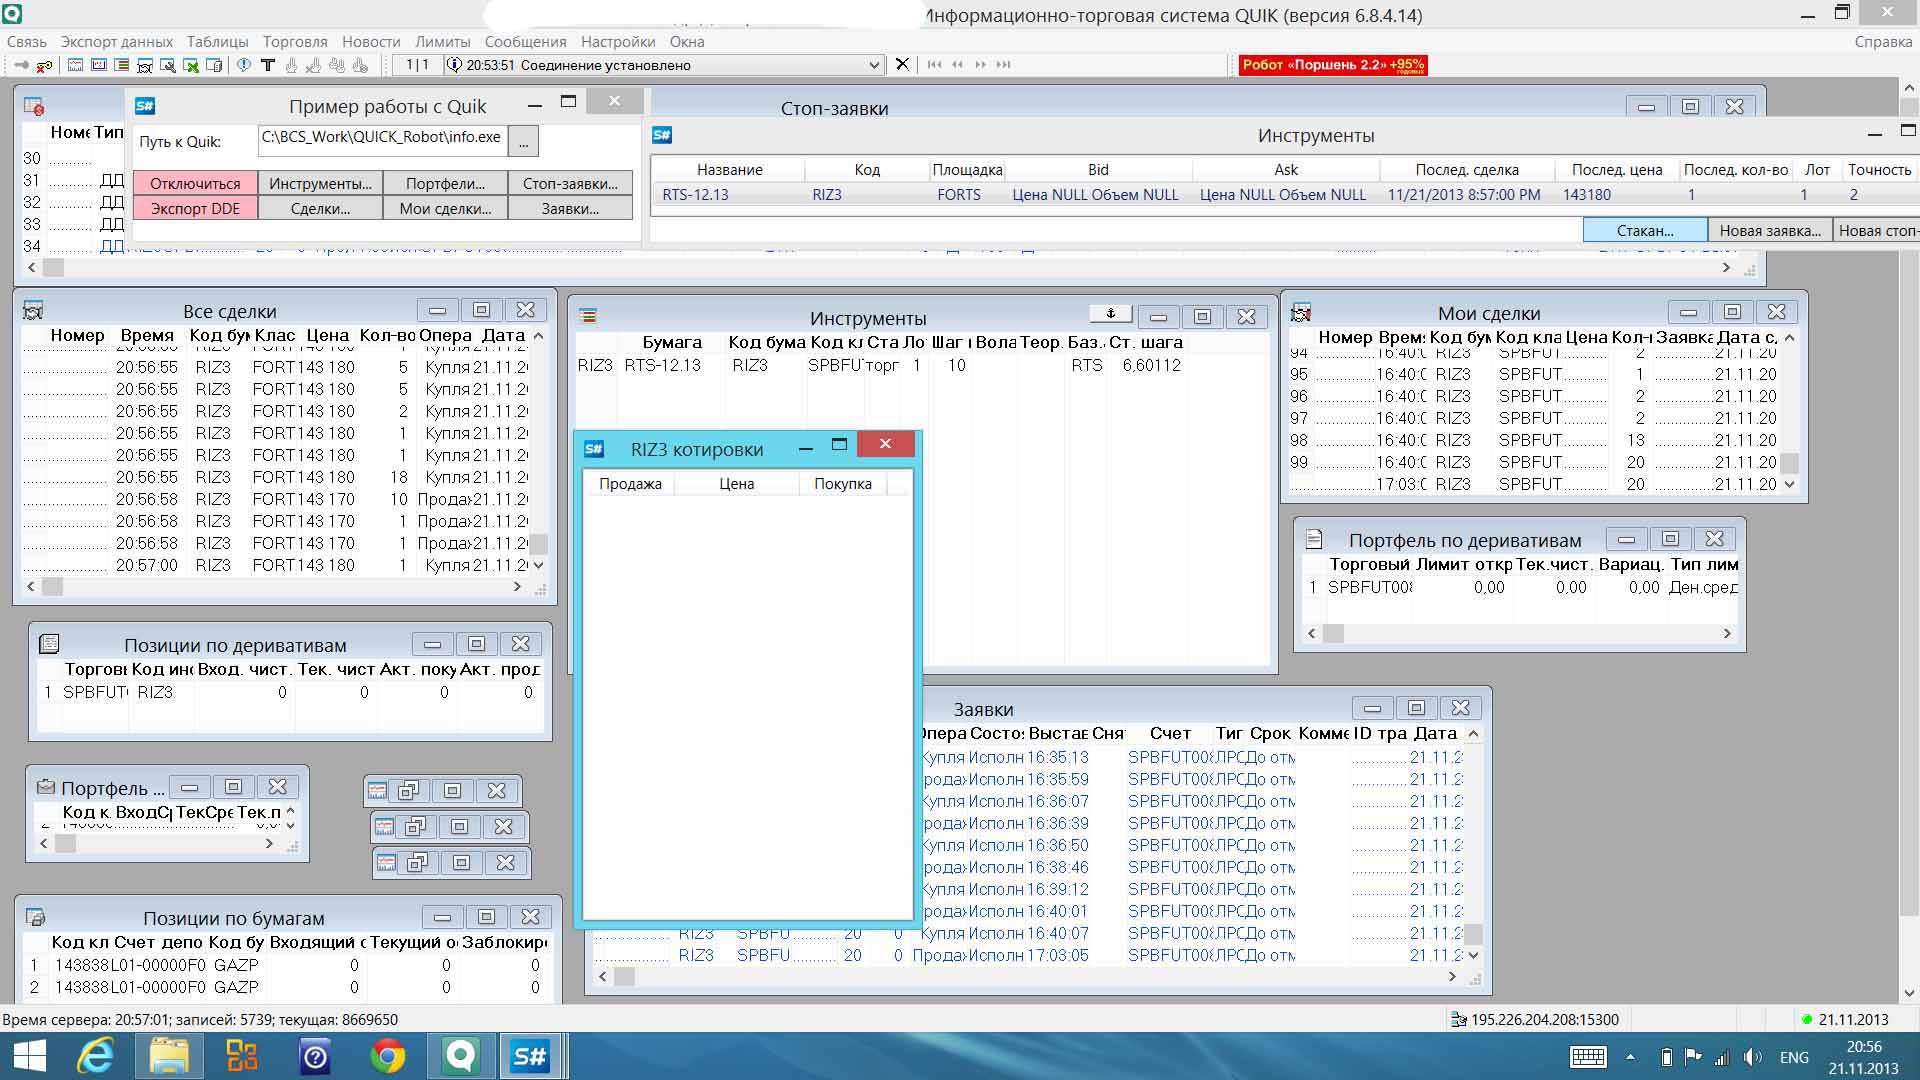Viewport: 1920px width, 1080px height.
Task: Open the connection status message dropdown
Action: 874,65
